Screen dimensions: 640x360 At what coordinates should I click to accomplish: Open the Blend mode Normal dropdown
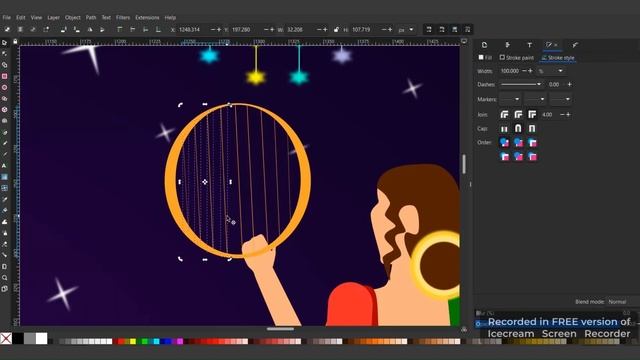click(x=622, y=302)
